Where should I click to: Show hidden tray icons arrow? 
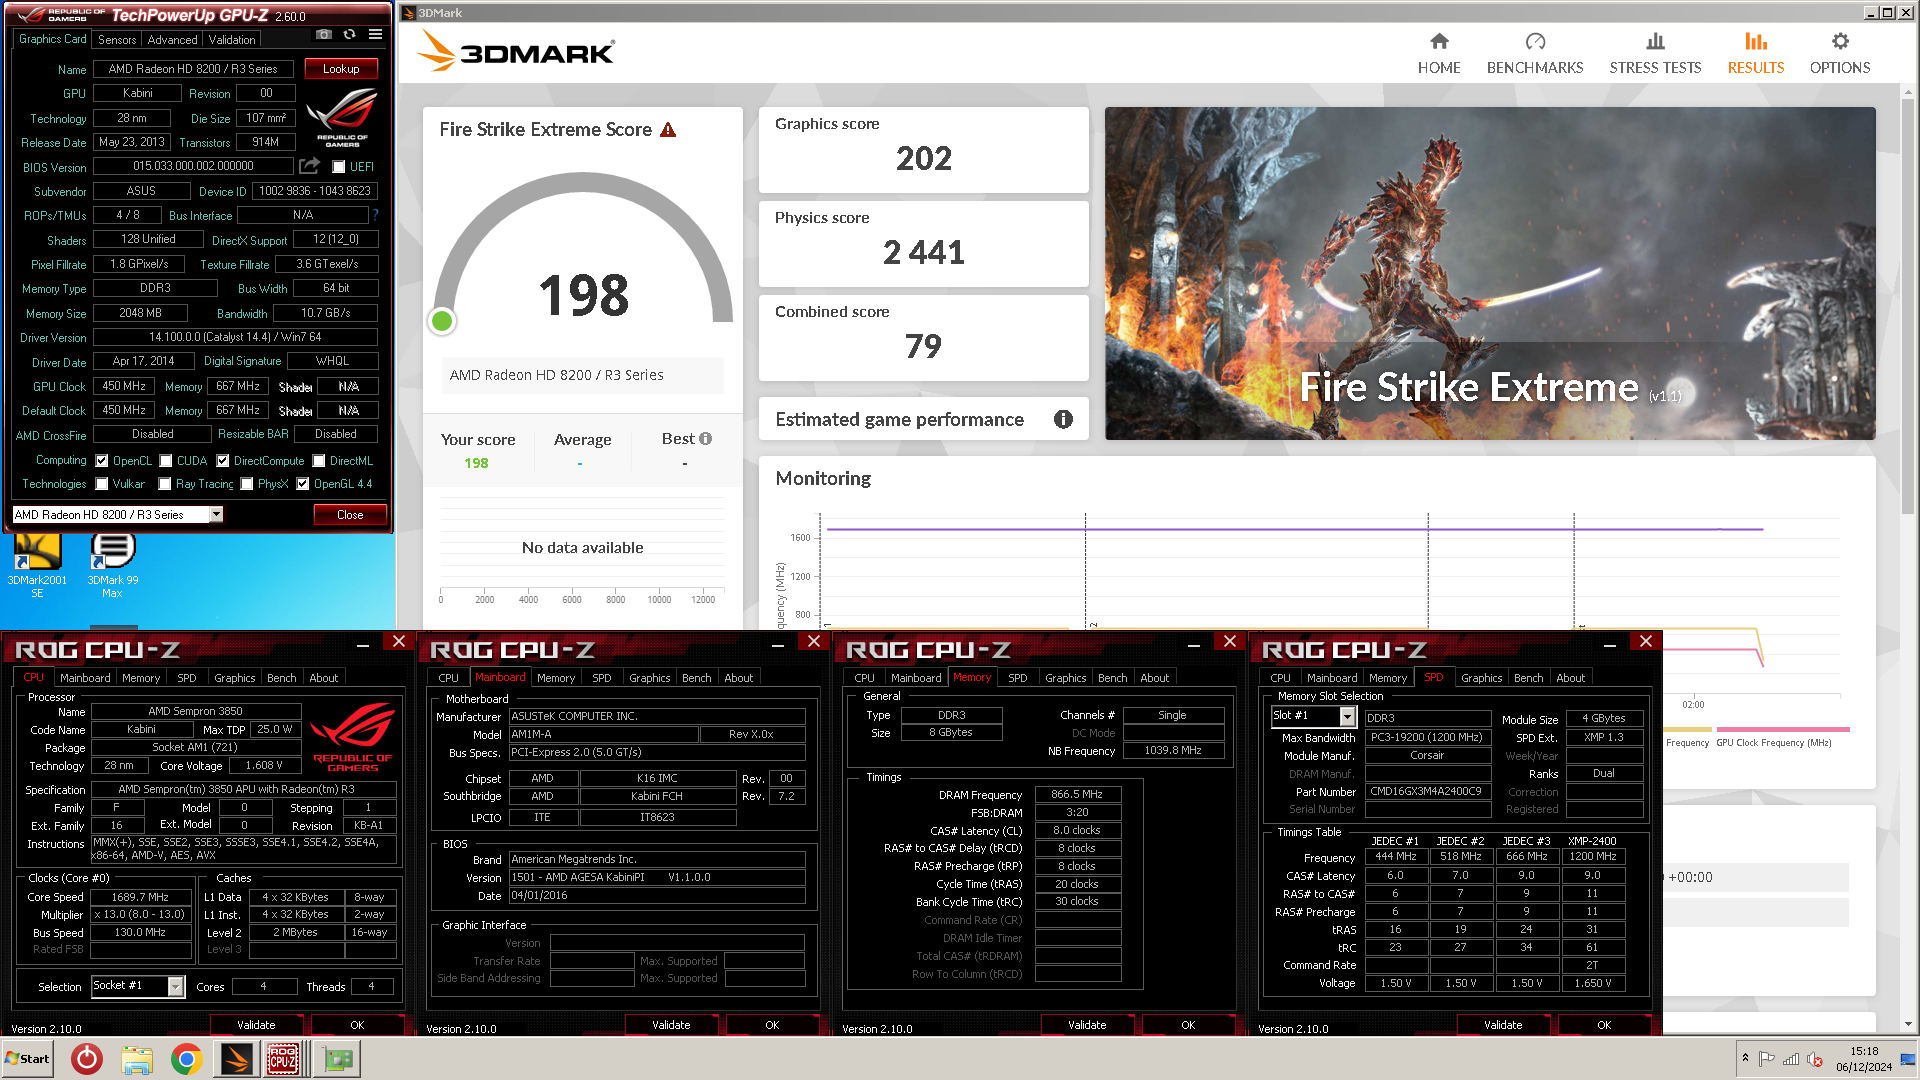point(1745,1058)
